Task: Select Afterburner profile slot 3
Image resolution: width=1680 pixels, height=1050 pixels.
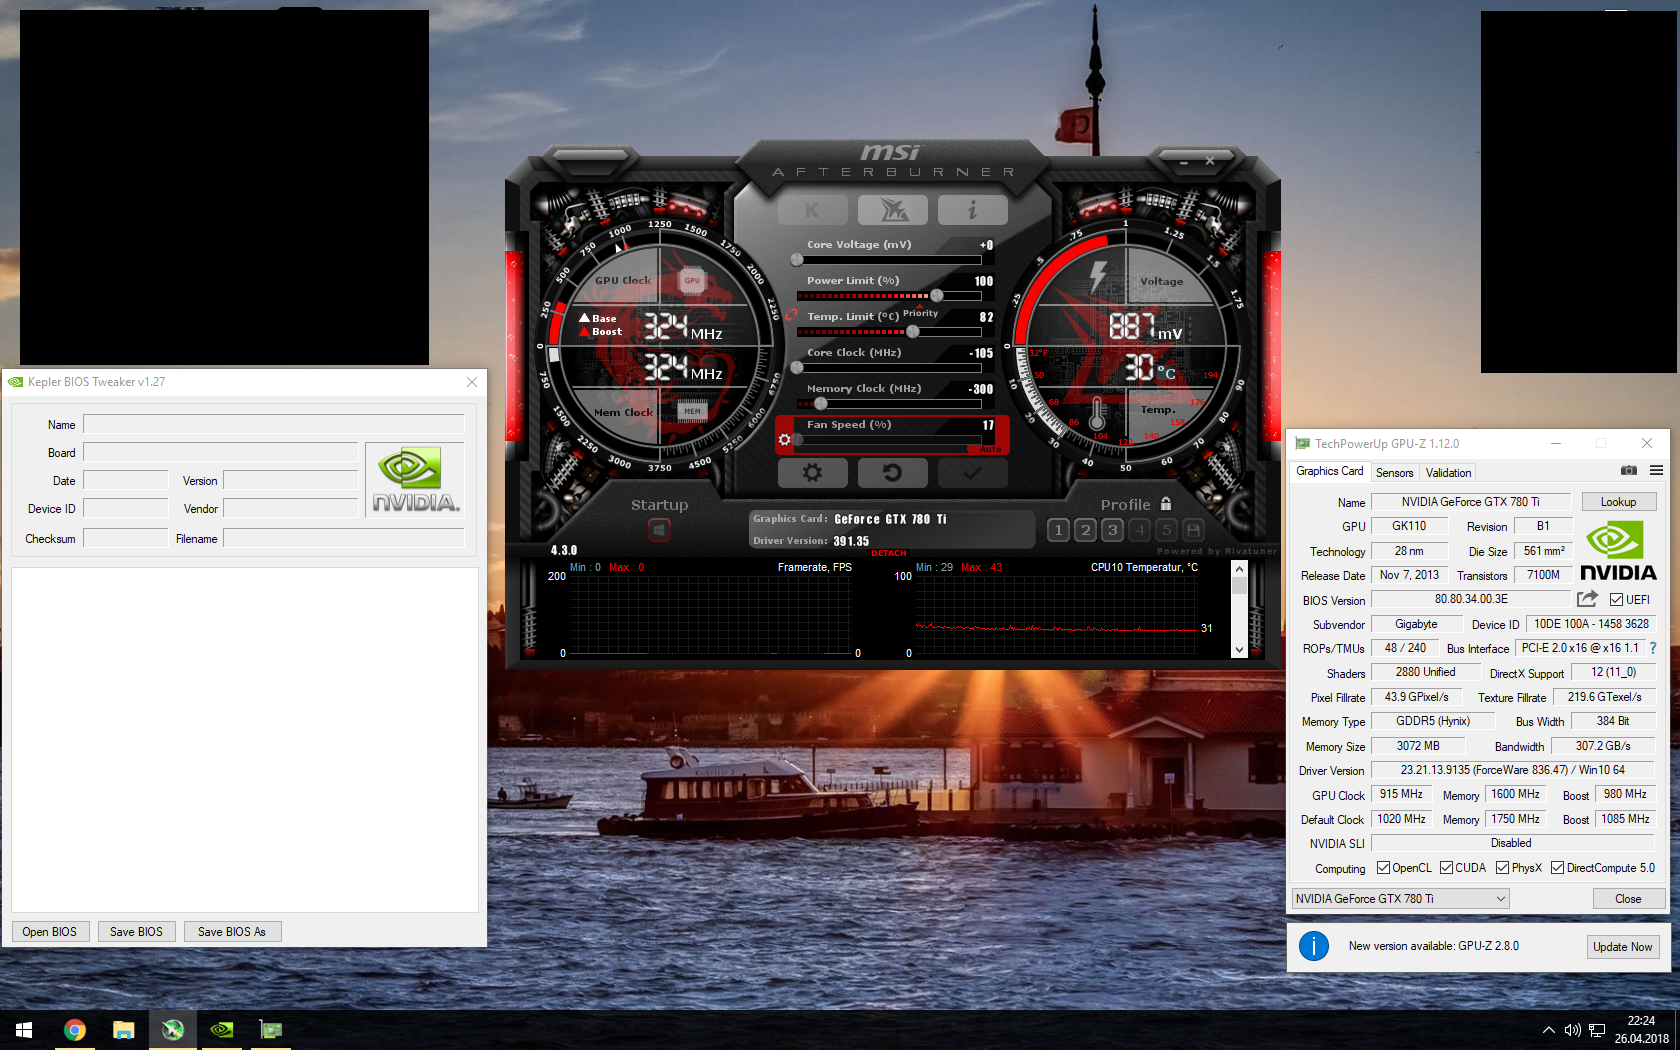Action: (1112, 530)
